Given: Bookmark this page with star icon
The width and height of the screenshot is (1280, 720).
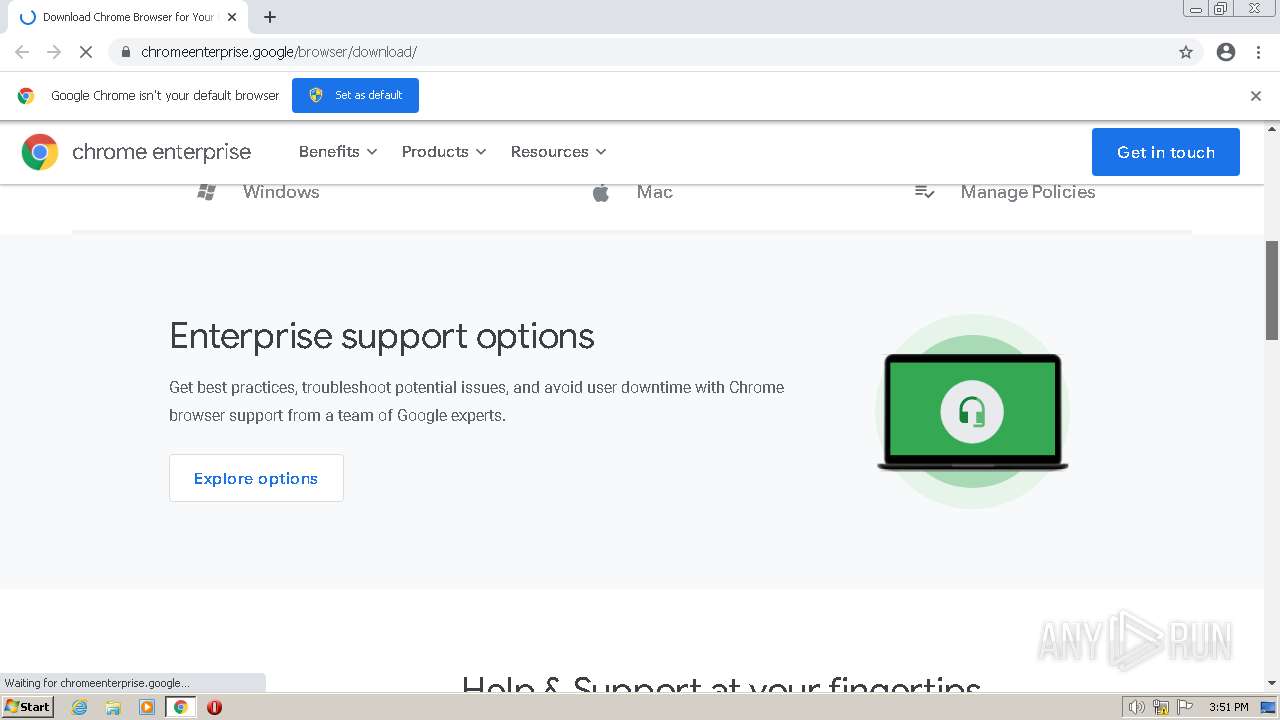Looking at the screenshot, I should pyautogui.click(x=1186, y=52).
